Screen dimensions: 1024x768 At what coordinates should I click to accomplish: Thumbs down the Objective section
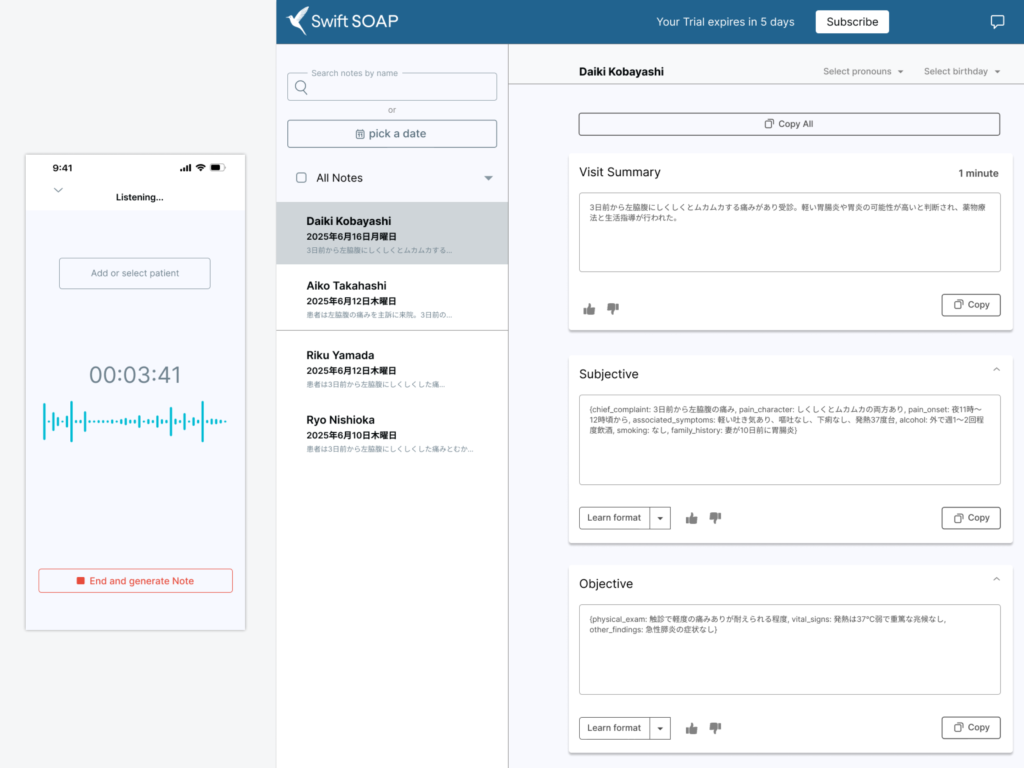click(x=715, y=728)
